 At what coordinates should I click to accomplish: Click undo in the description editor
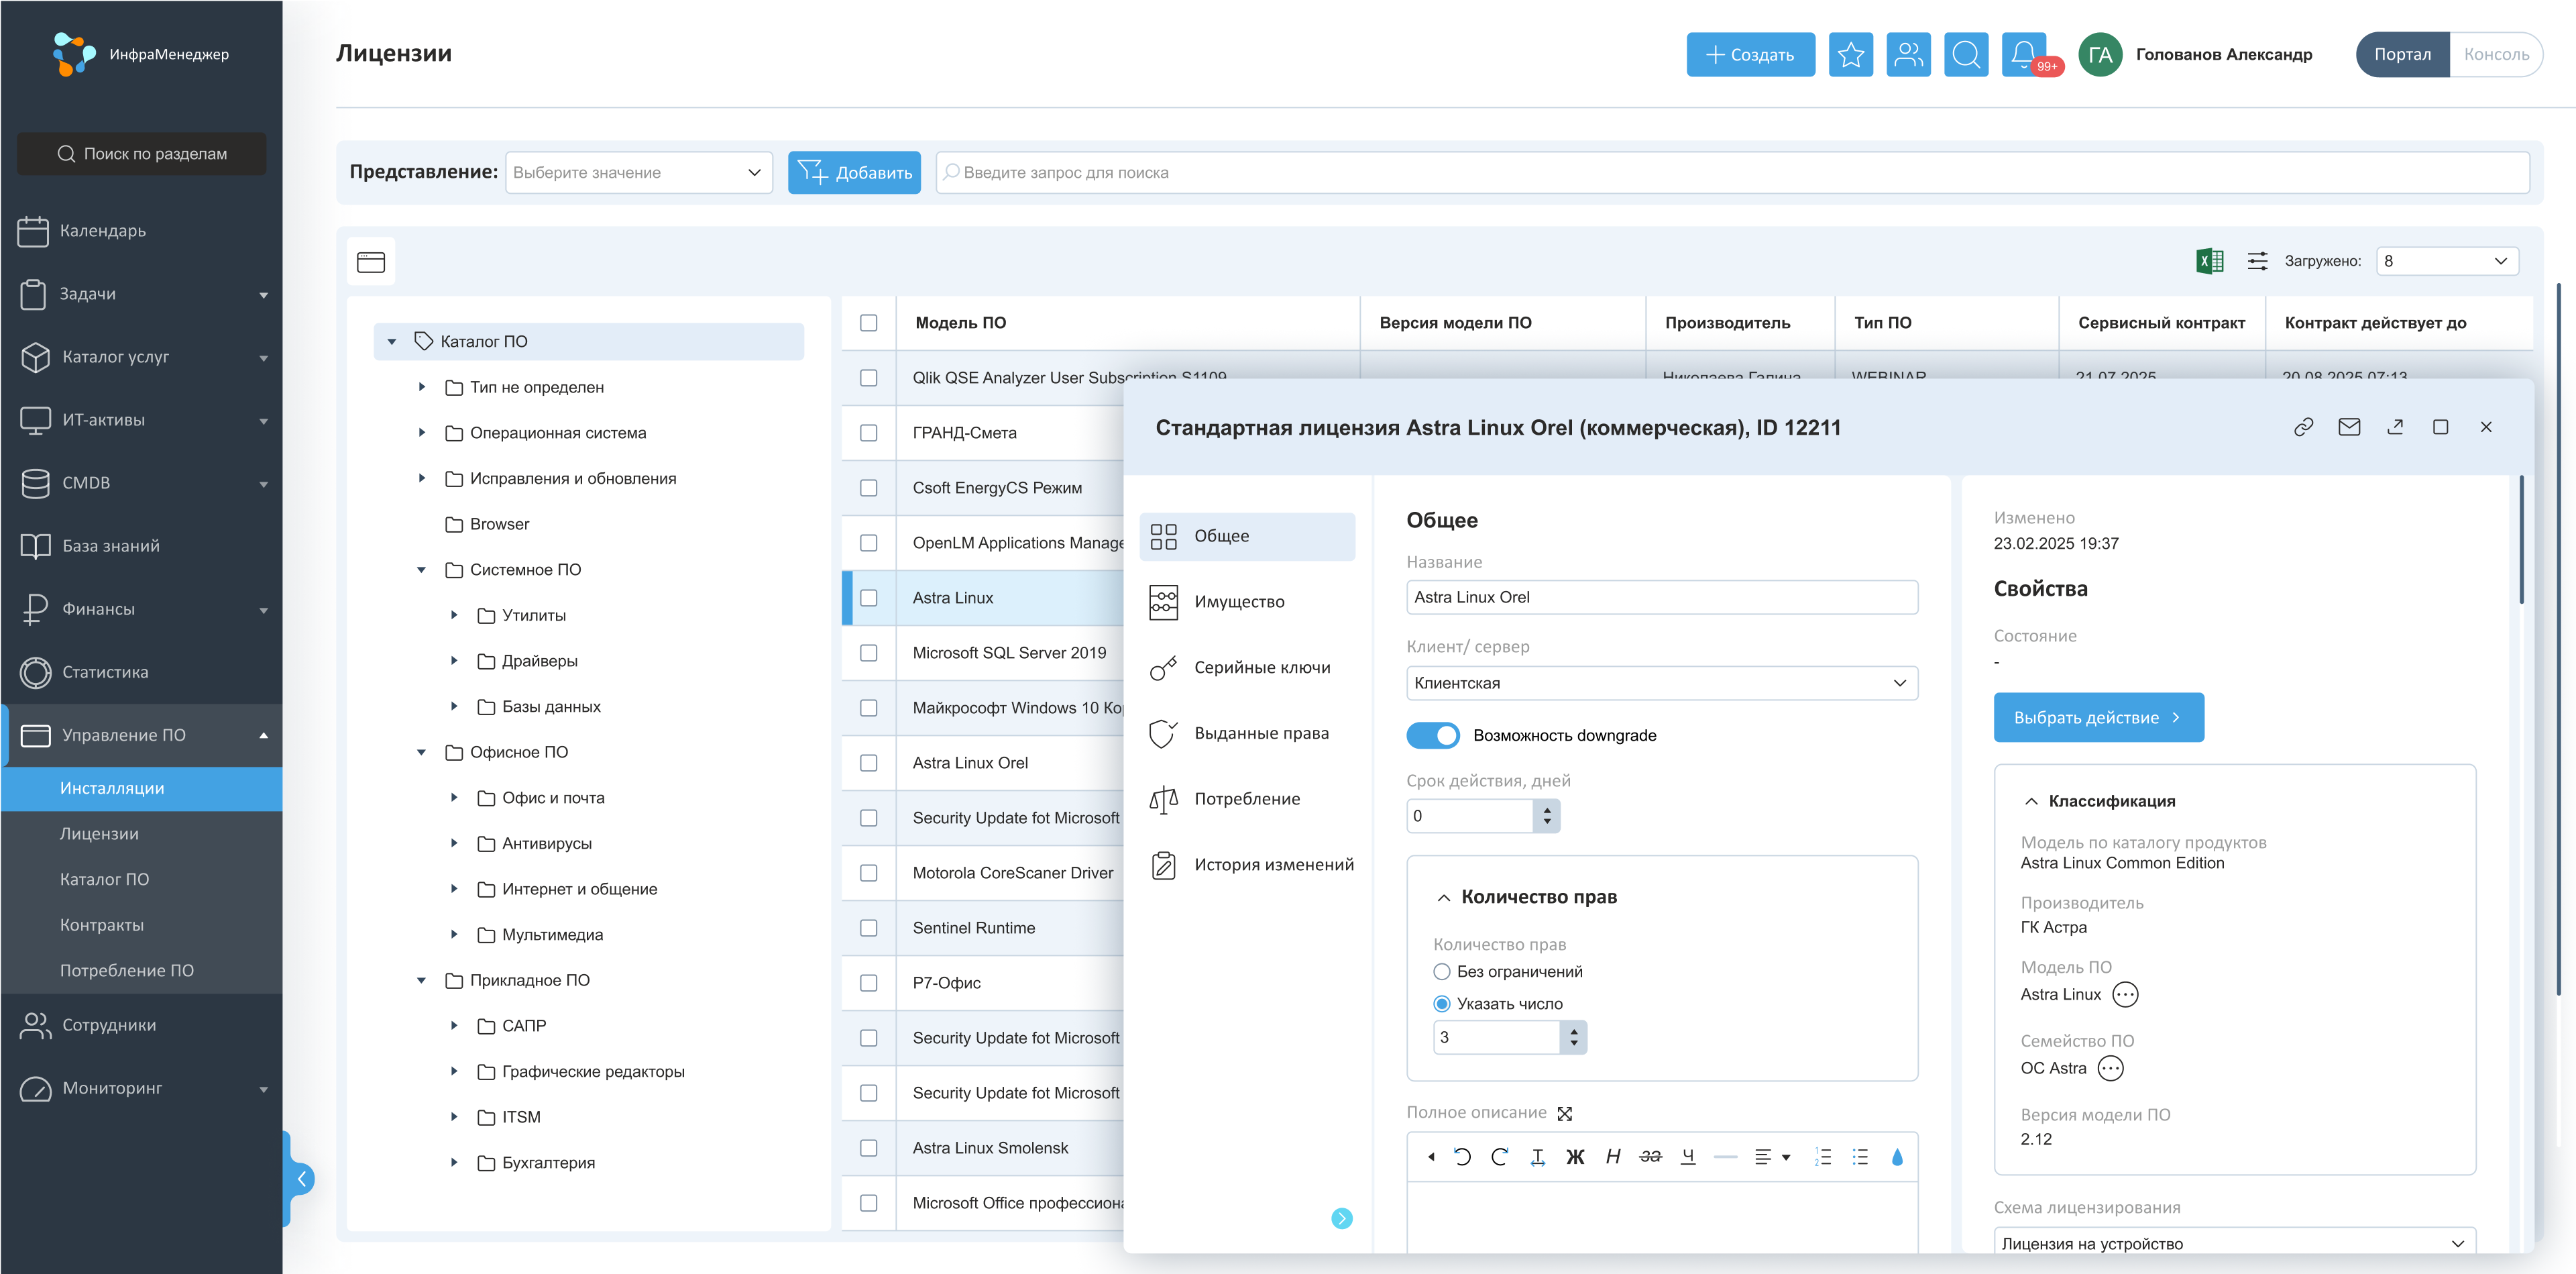click(x=1462, y=1157)
